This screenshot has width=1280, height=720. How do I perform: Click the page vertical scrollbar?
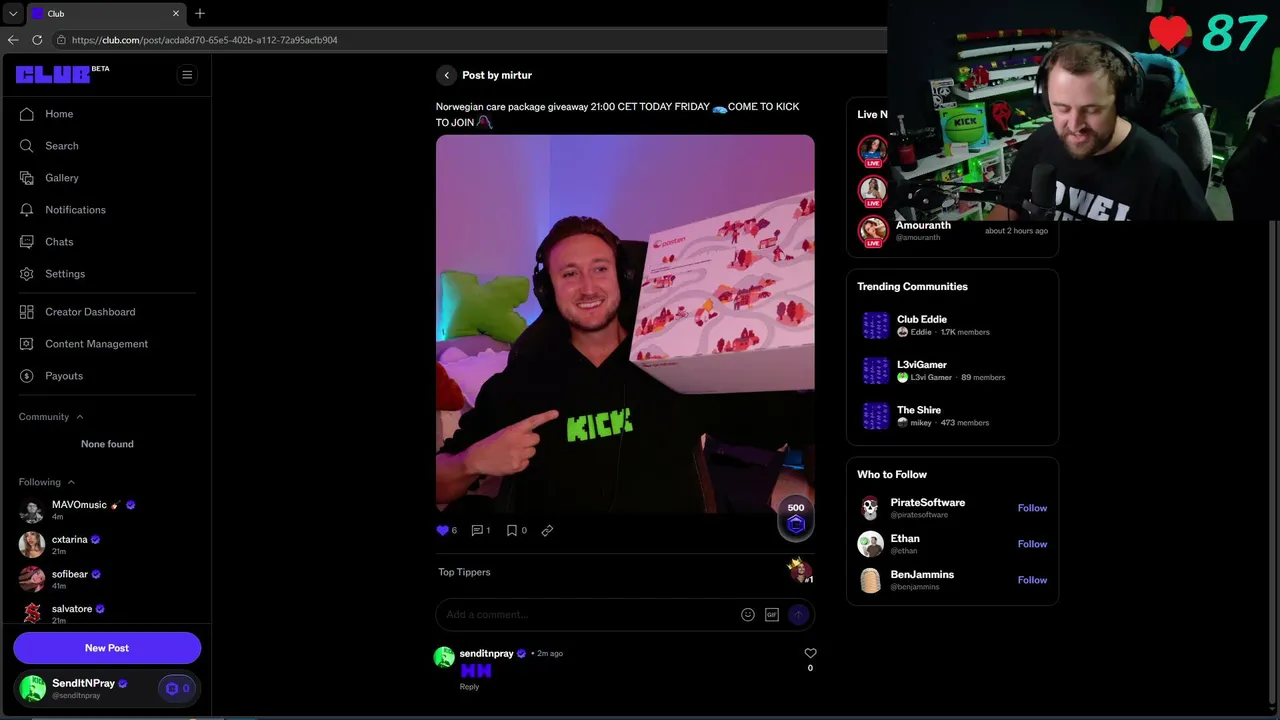tap(1273, 460)
